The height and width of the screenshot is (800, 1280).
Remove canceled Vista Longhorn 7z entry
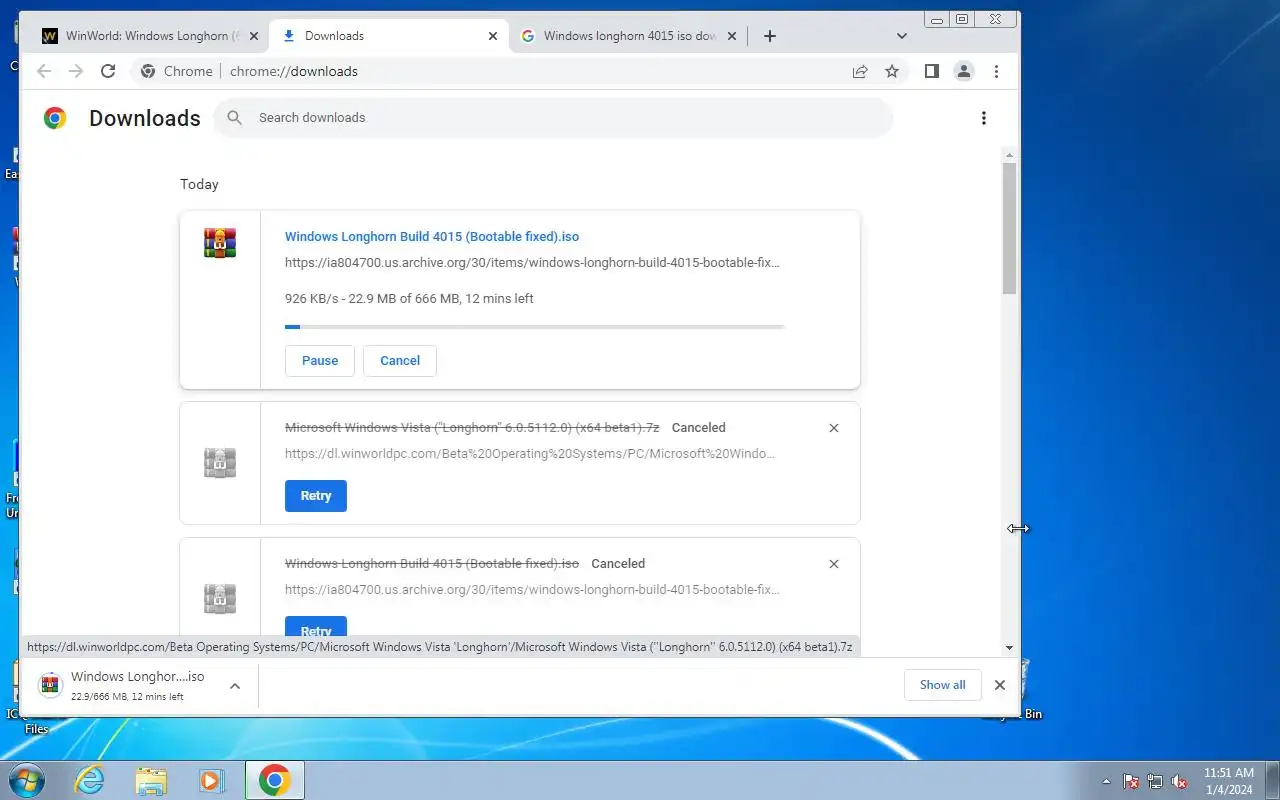[x=834, y=428]
